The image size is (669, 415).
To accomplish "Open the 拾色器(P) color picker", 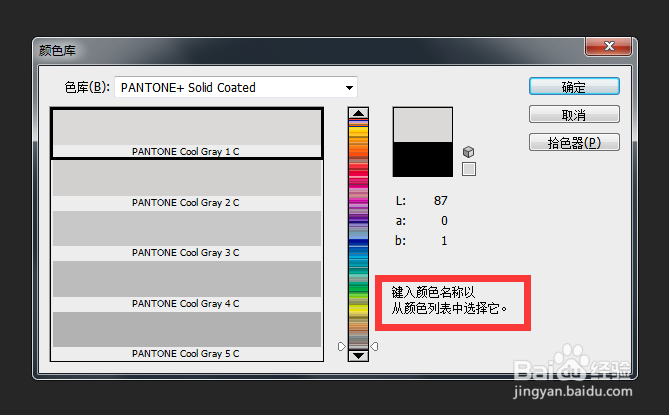I will pos(574,142).
